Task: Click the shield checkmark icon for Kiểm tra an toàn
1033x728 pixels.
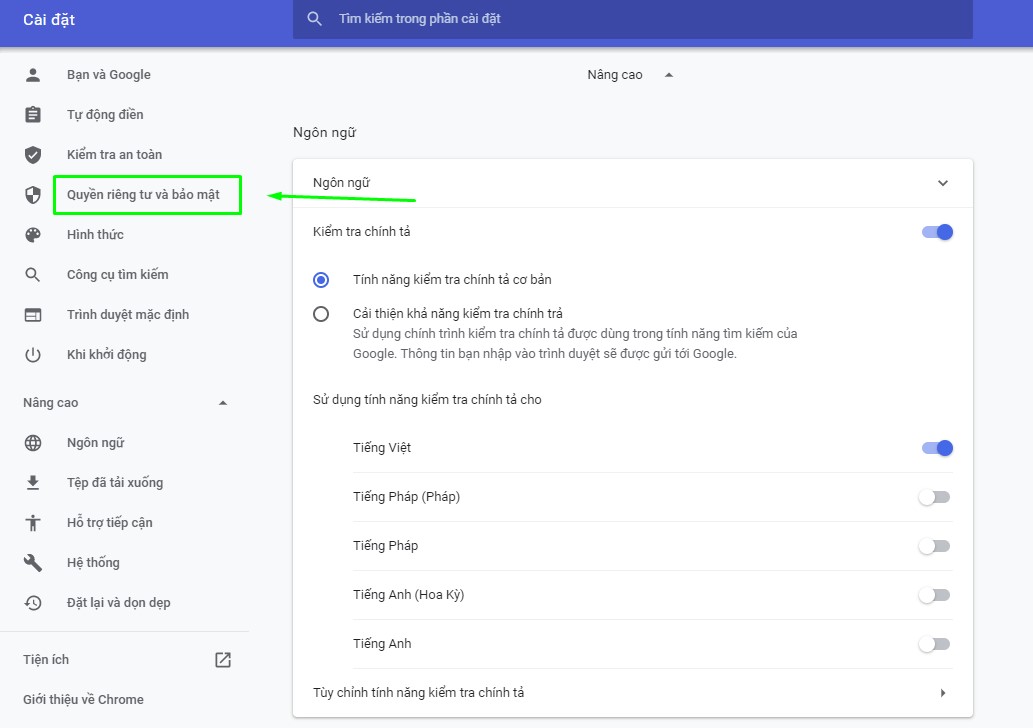Action: 33,155
